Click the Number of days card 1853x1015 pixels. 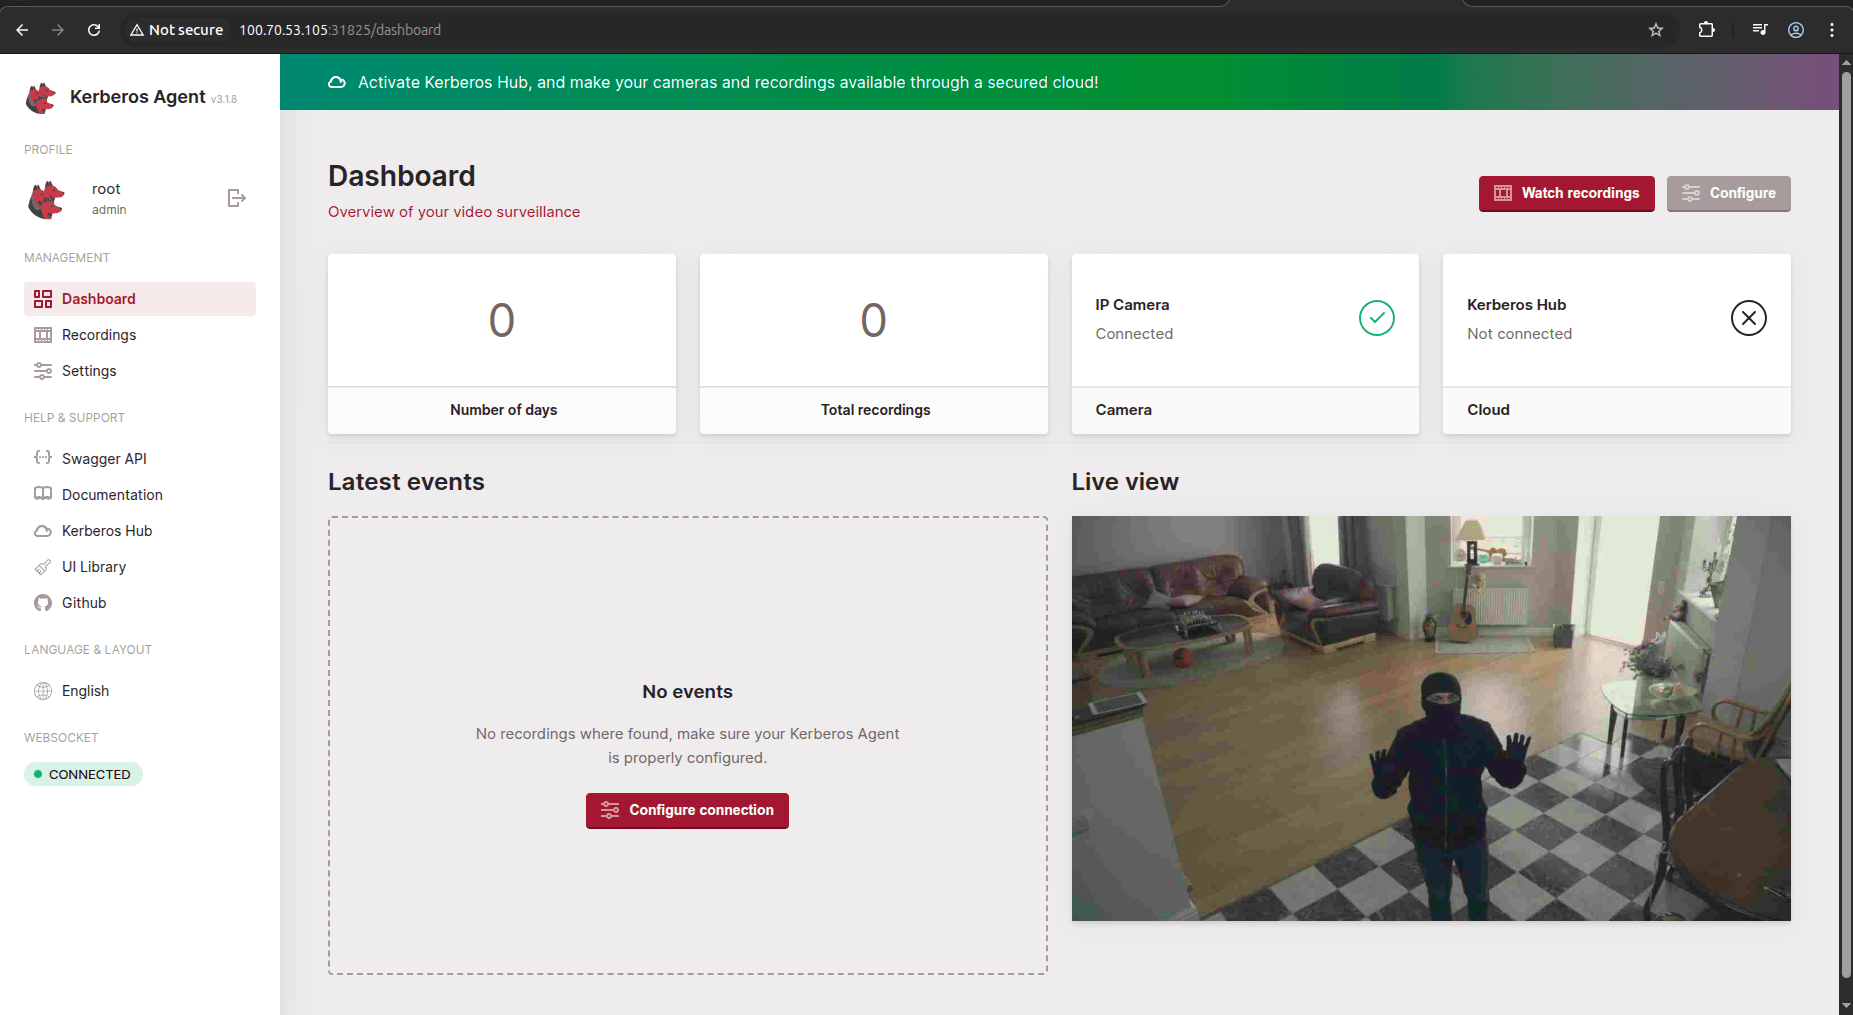tap(502, 344)
